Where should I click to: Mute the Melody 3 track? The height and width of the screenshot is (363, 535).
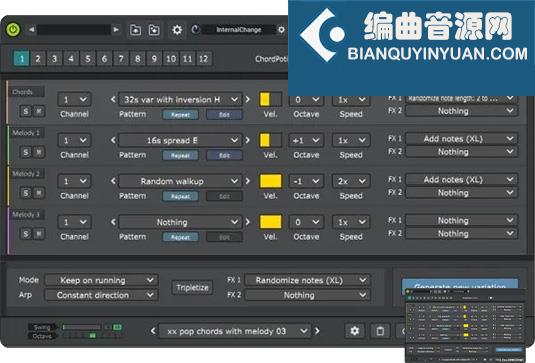[39, 234]
